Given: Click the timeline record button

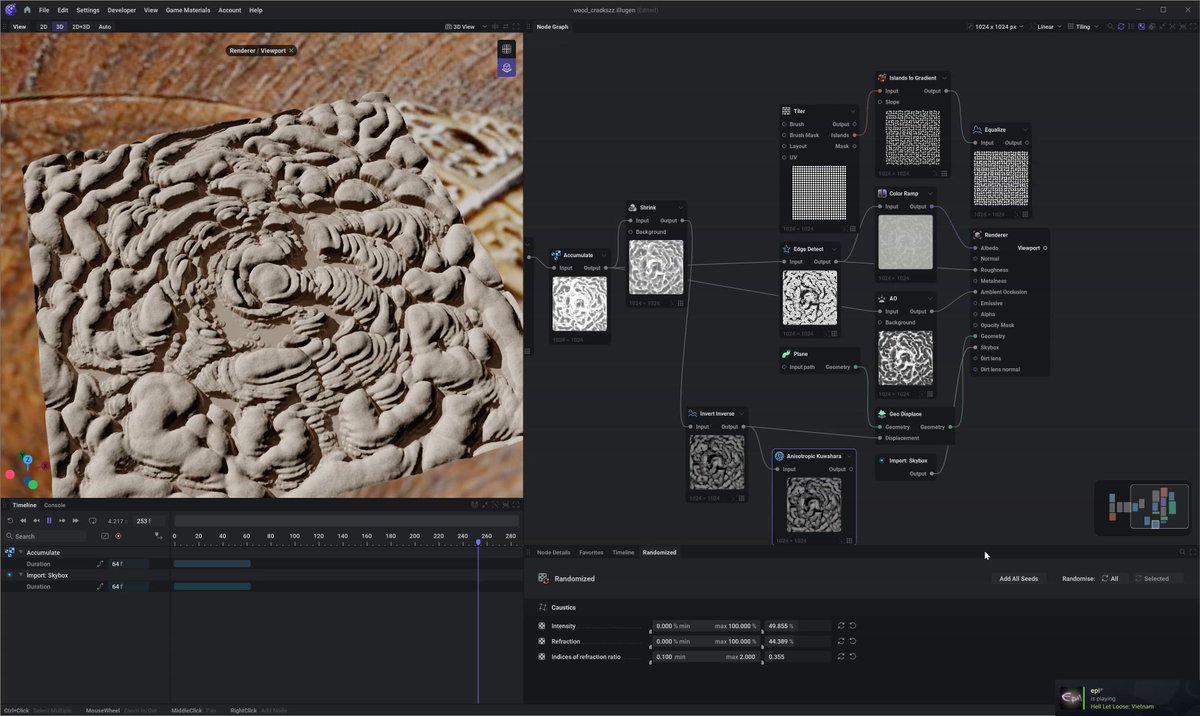Looking at the screenshot, I should click(118, 536).
